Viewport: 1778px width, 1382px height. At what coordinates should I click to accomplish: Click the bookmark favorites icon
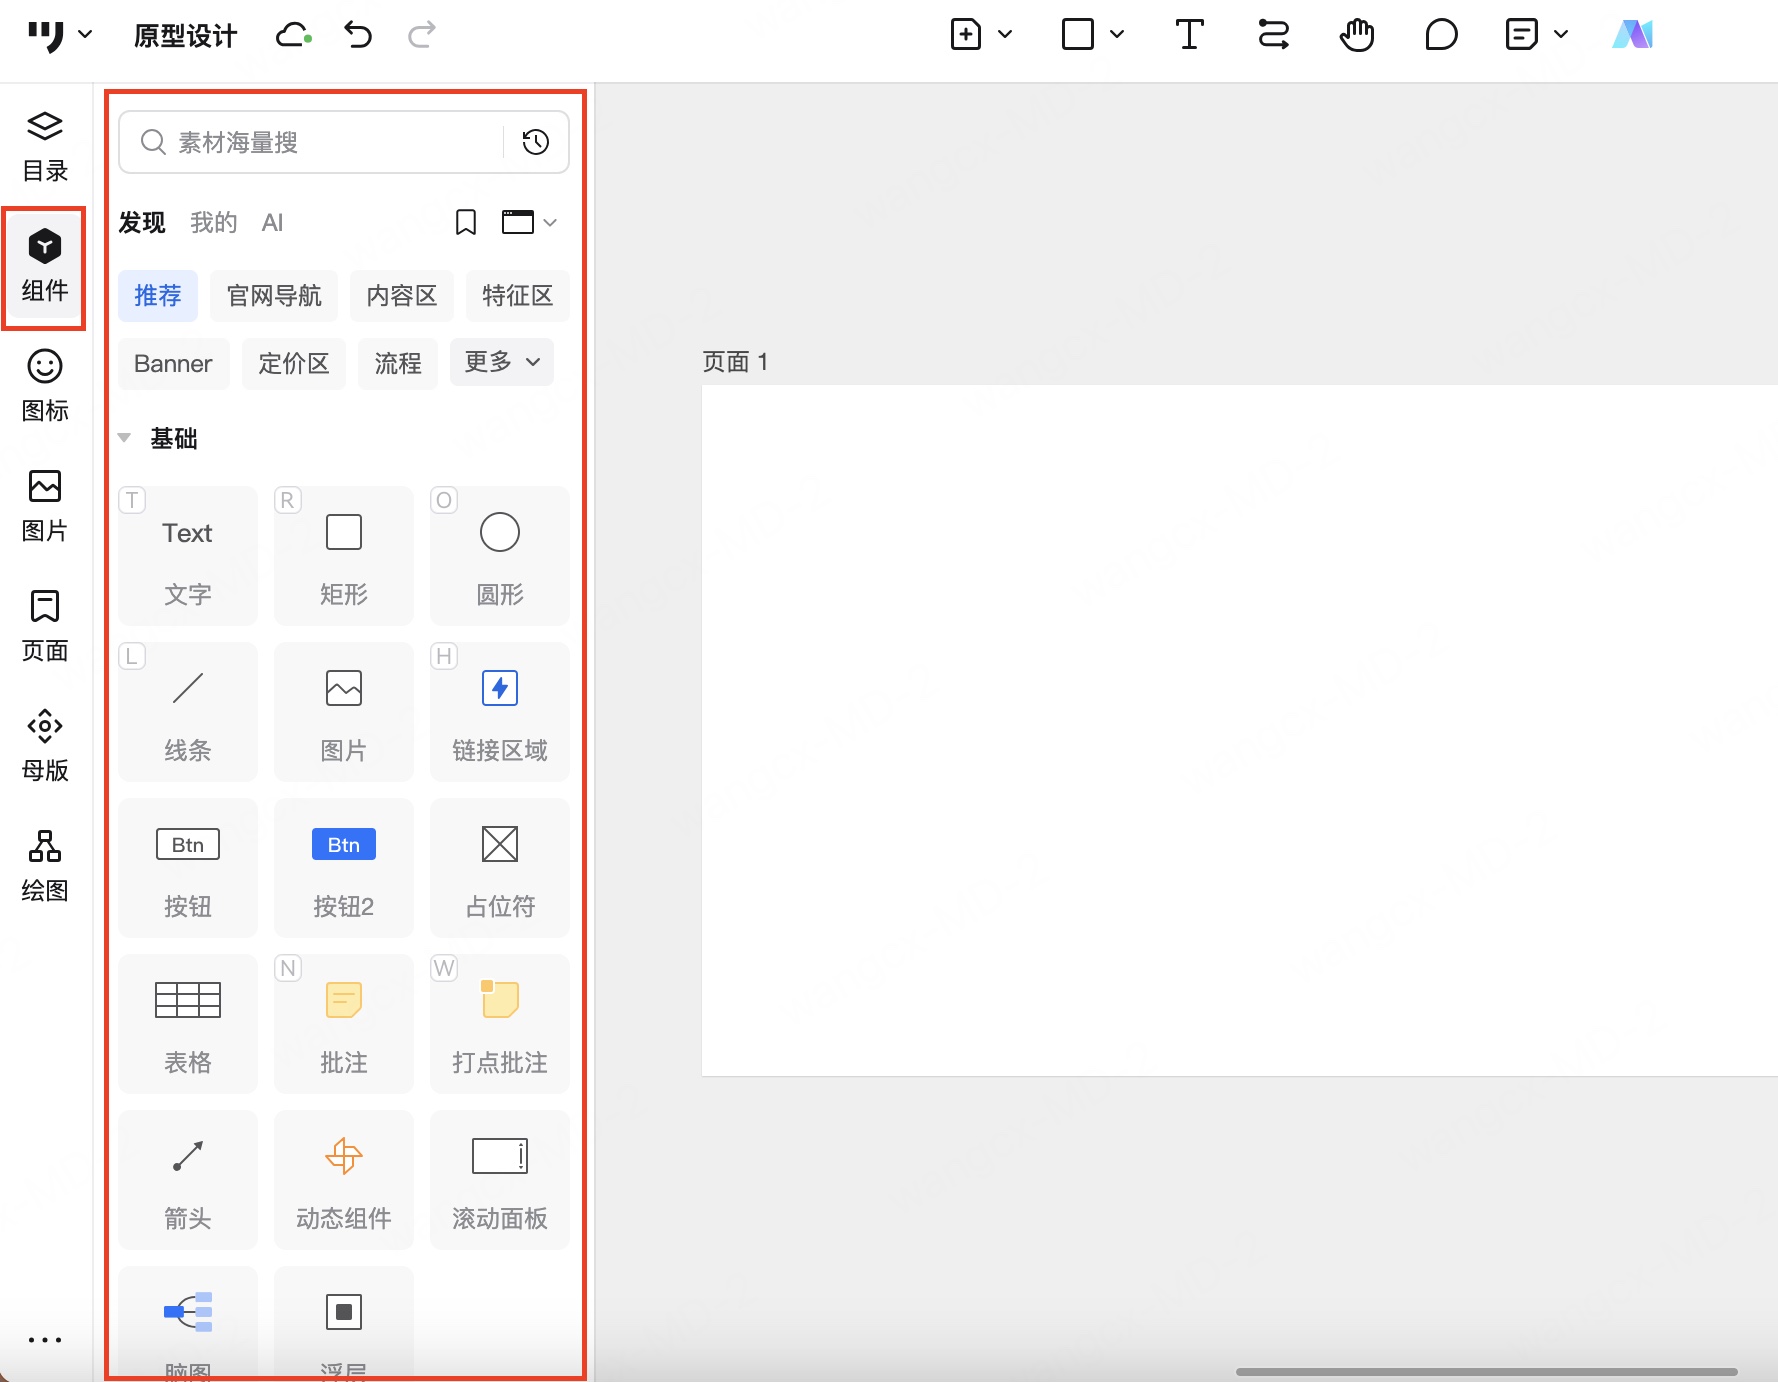[x=466, y=222]
